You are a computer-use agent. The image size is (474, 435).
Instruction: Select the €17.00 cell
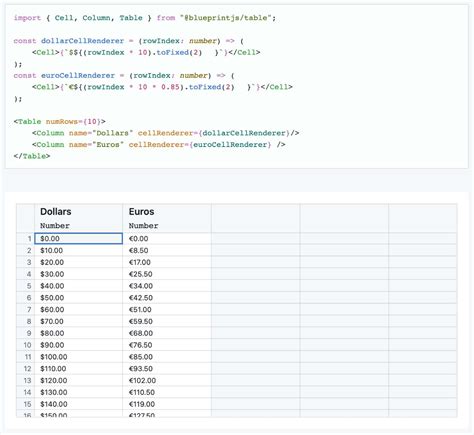click(167, 262)
